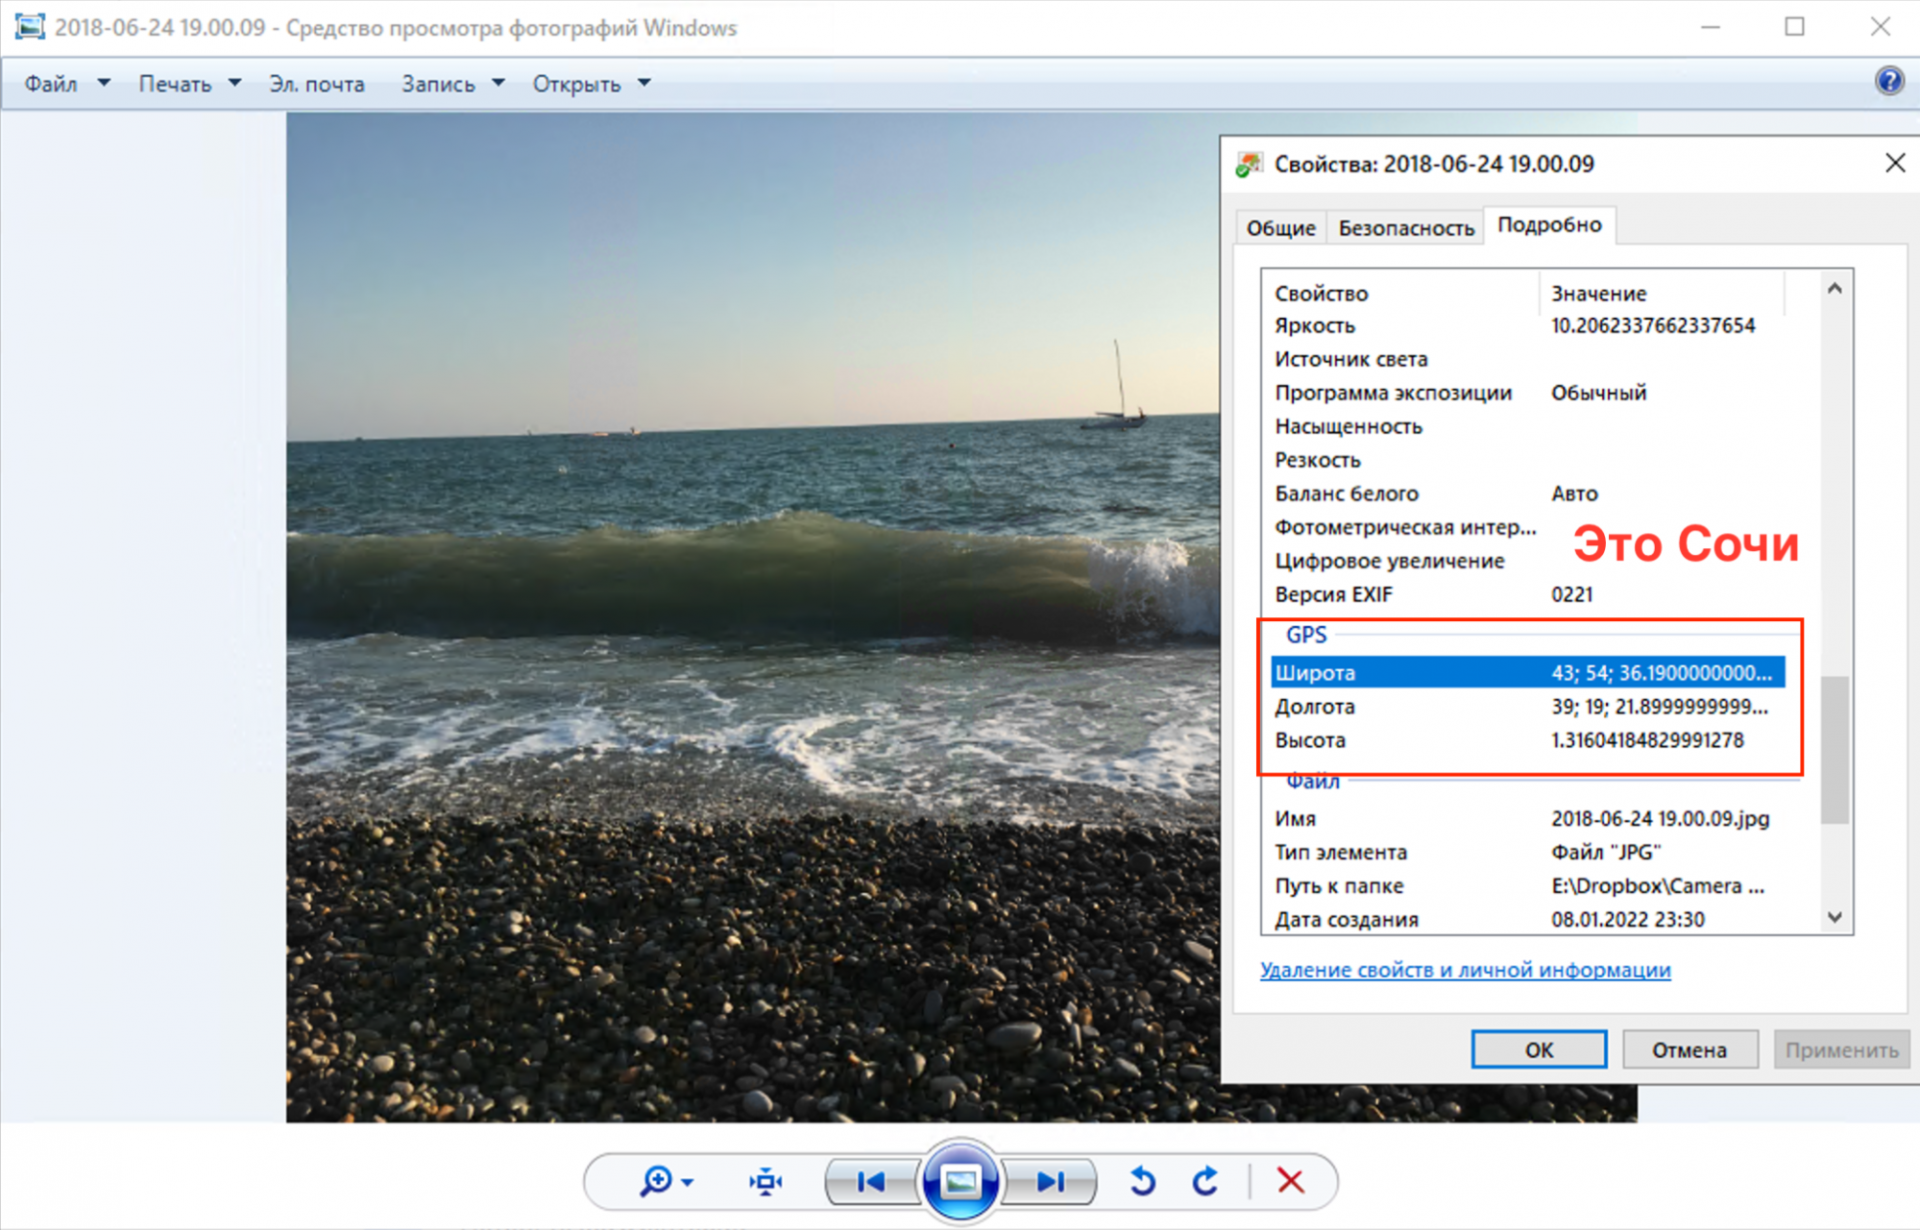Start the slideshow with center button
The height and width of the screenshot is (1230, 1920).
point(960,1182)
